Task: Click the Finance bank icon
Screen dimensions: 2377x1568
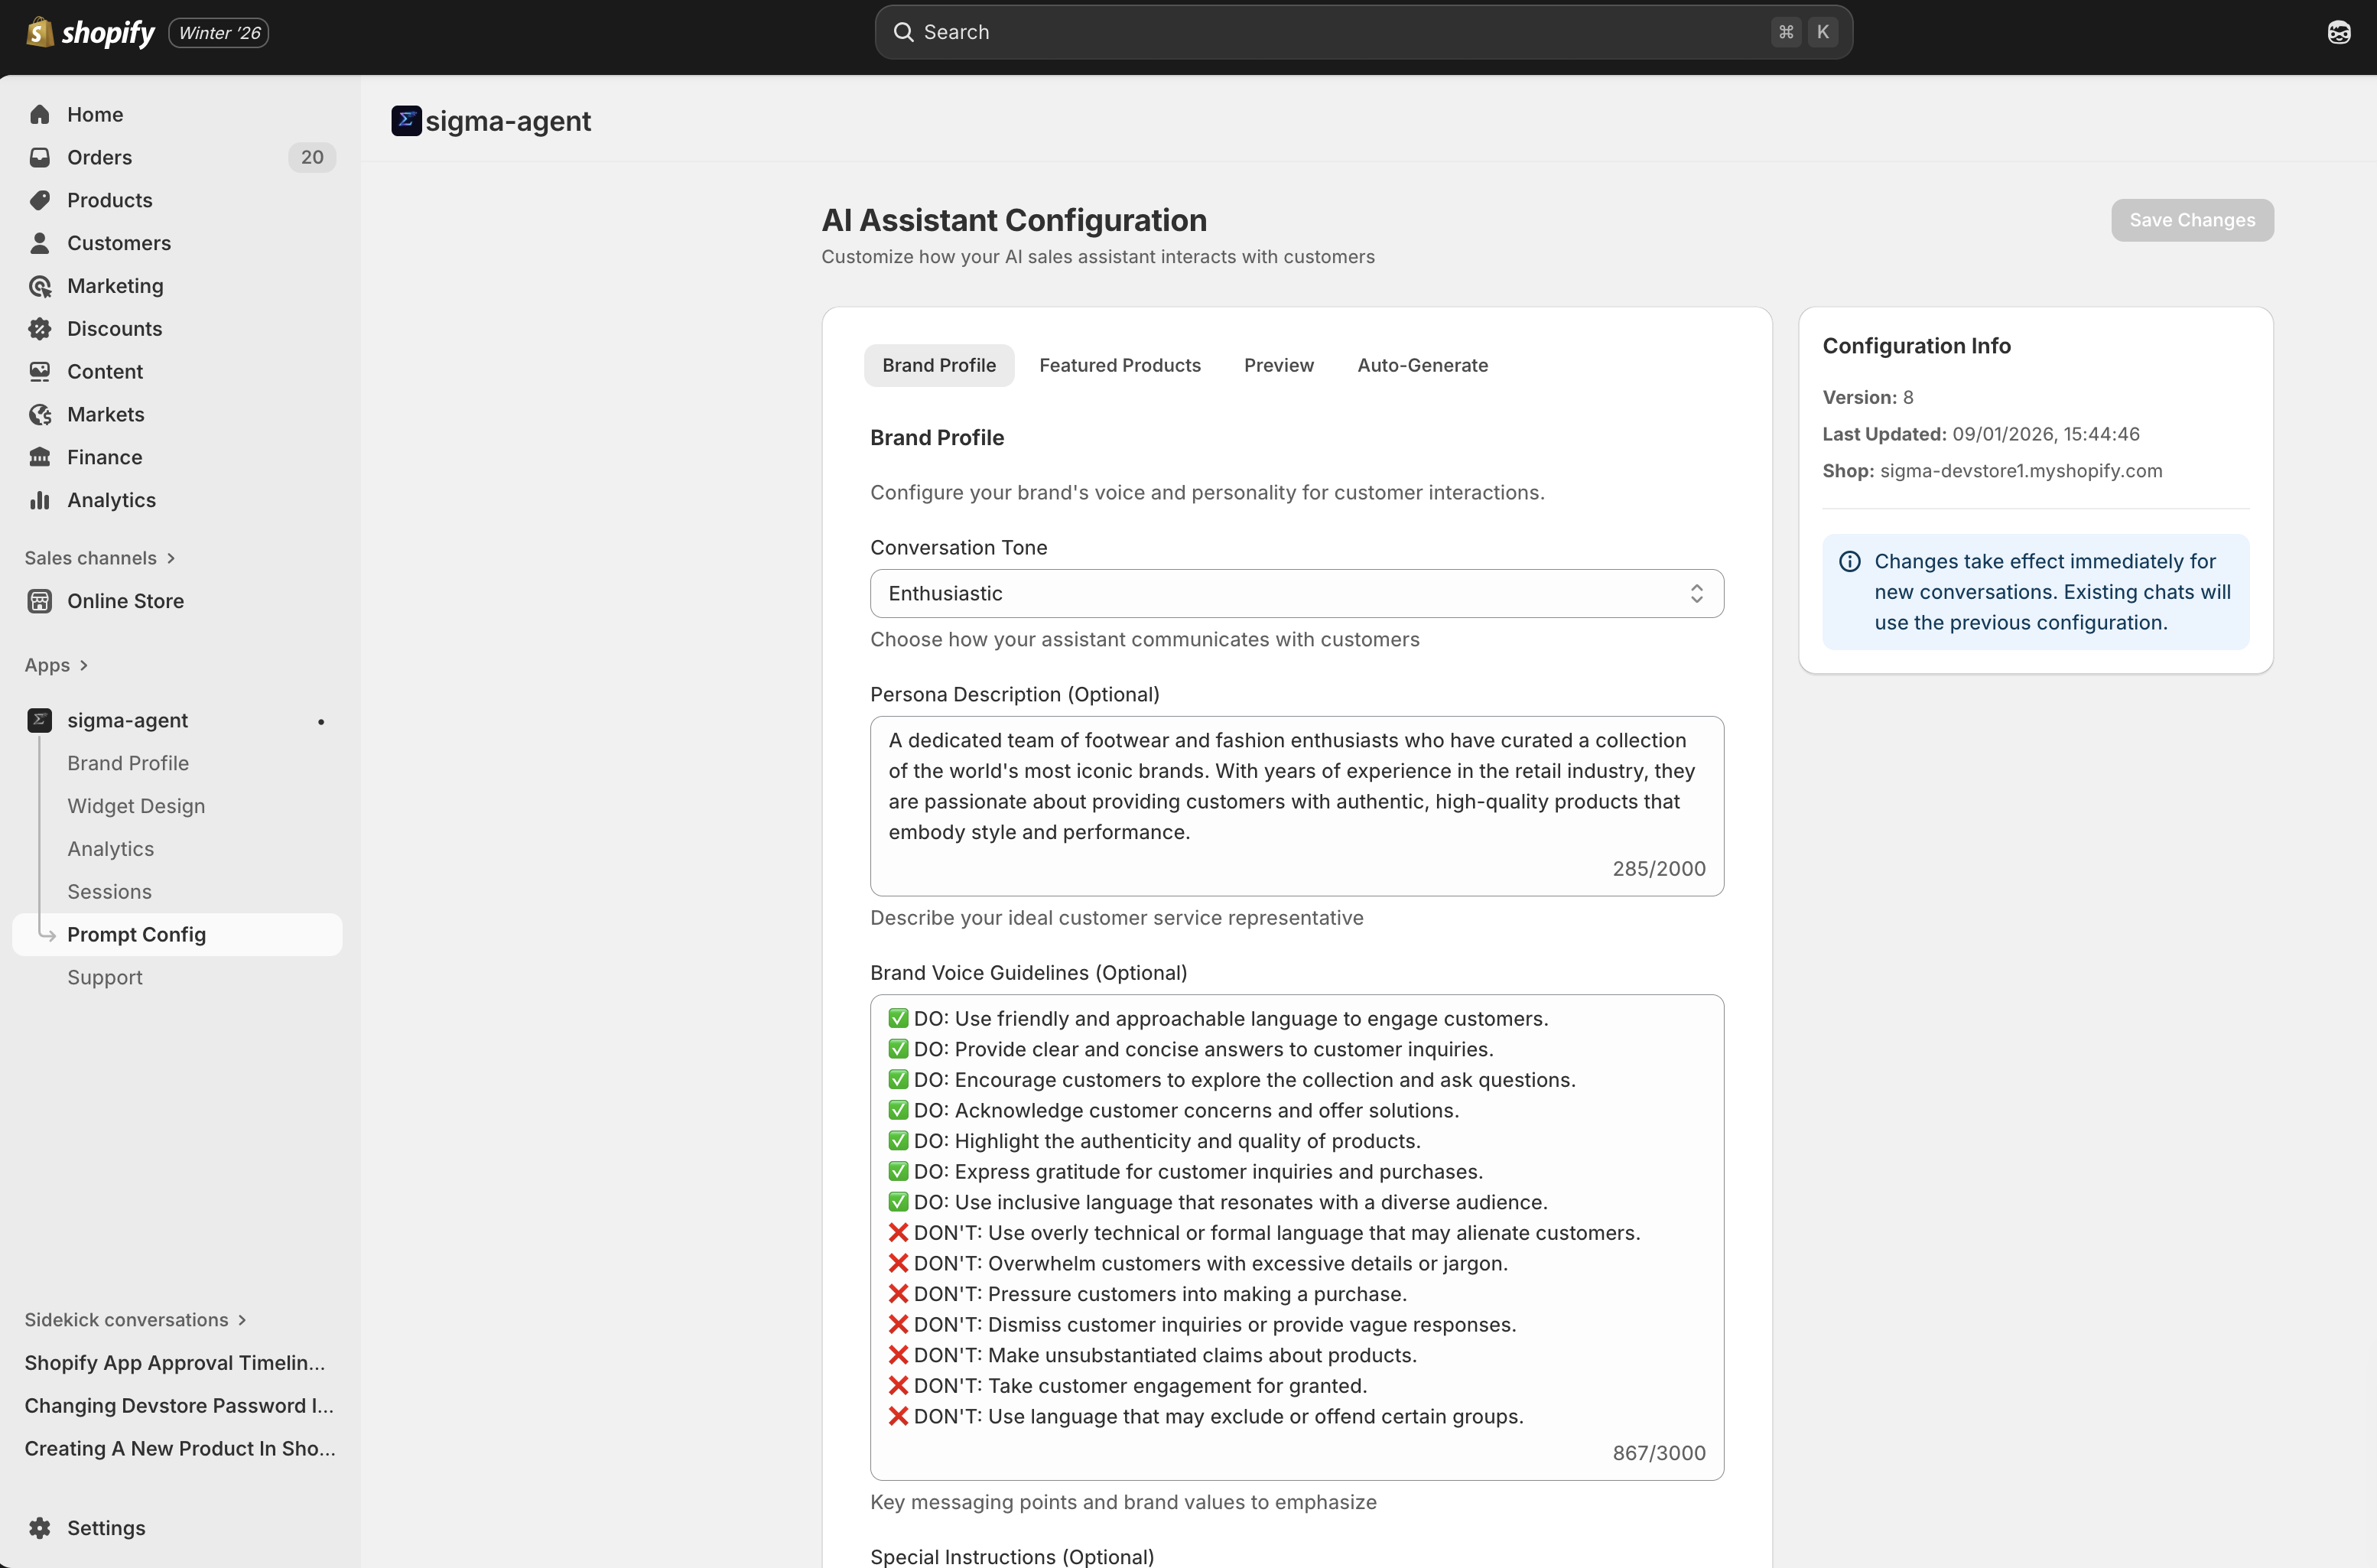Action: (40, 457)
